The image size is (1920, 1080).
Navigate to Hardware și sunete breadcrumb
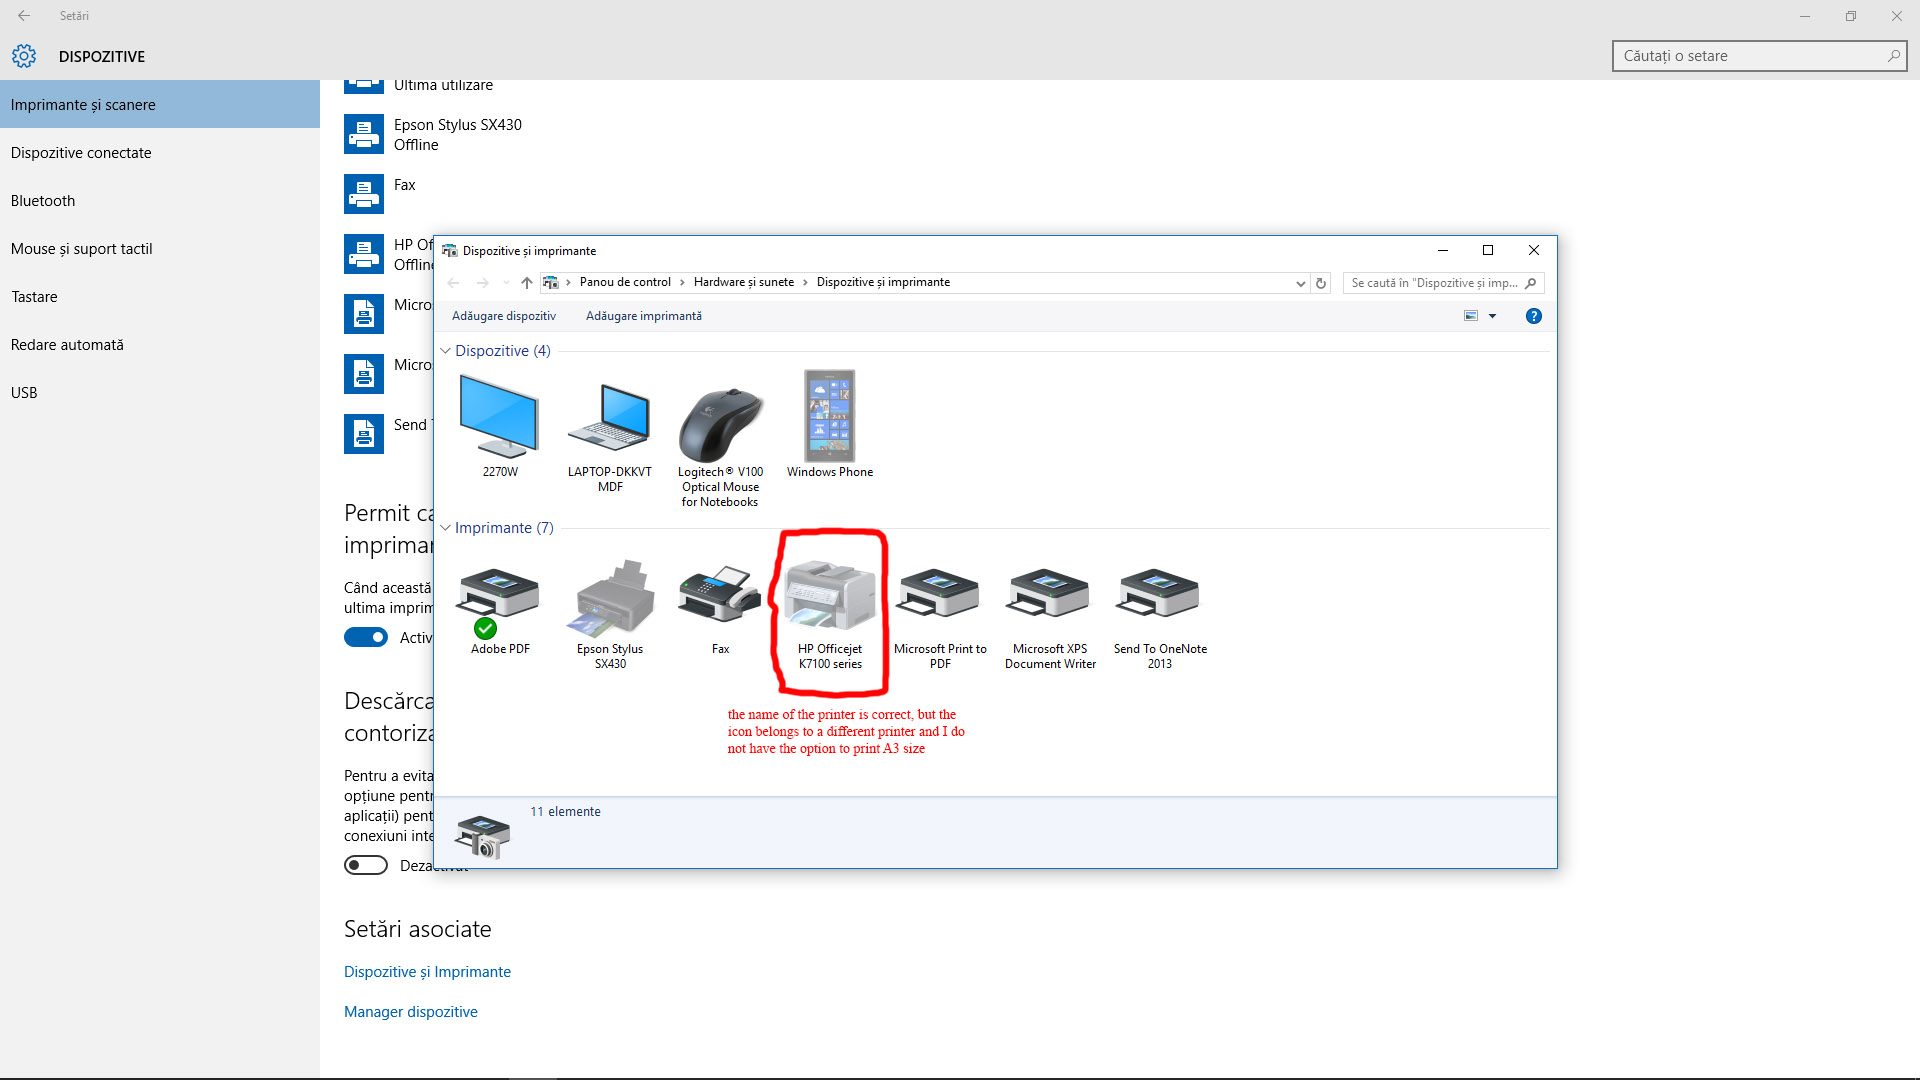(744, 282)
